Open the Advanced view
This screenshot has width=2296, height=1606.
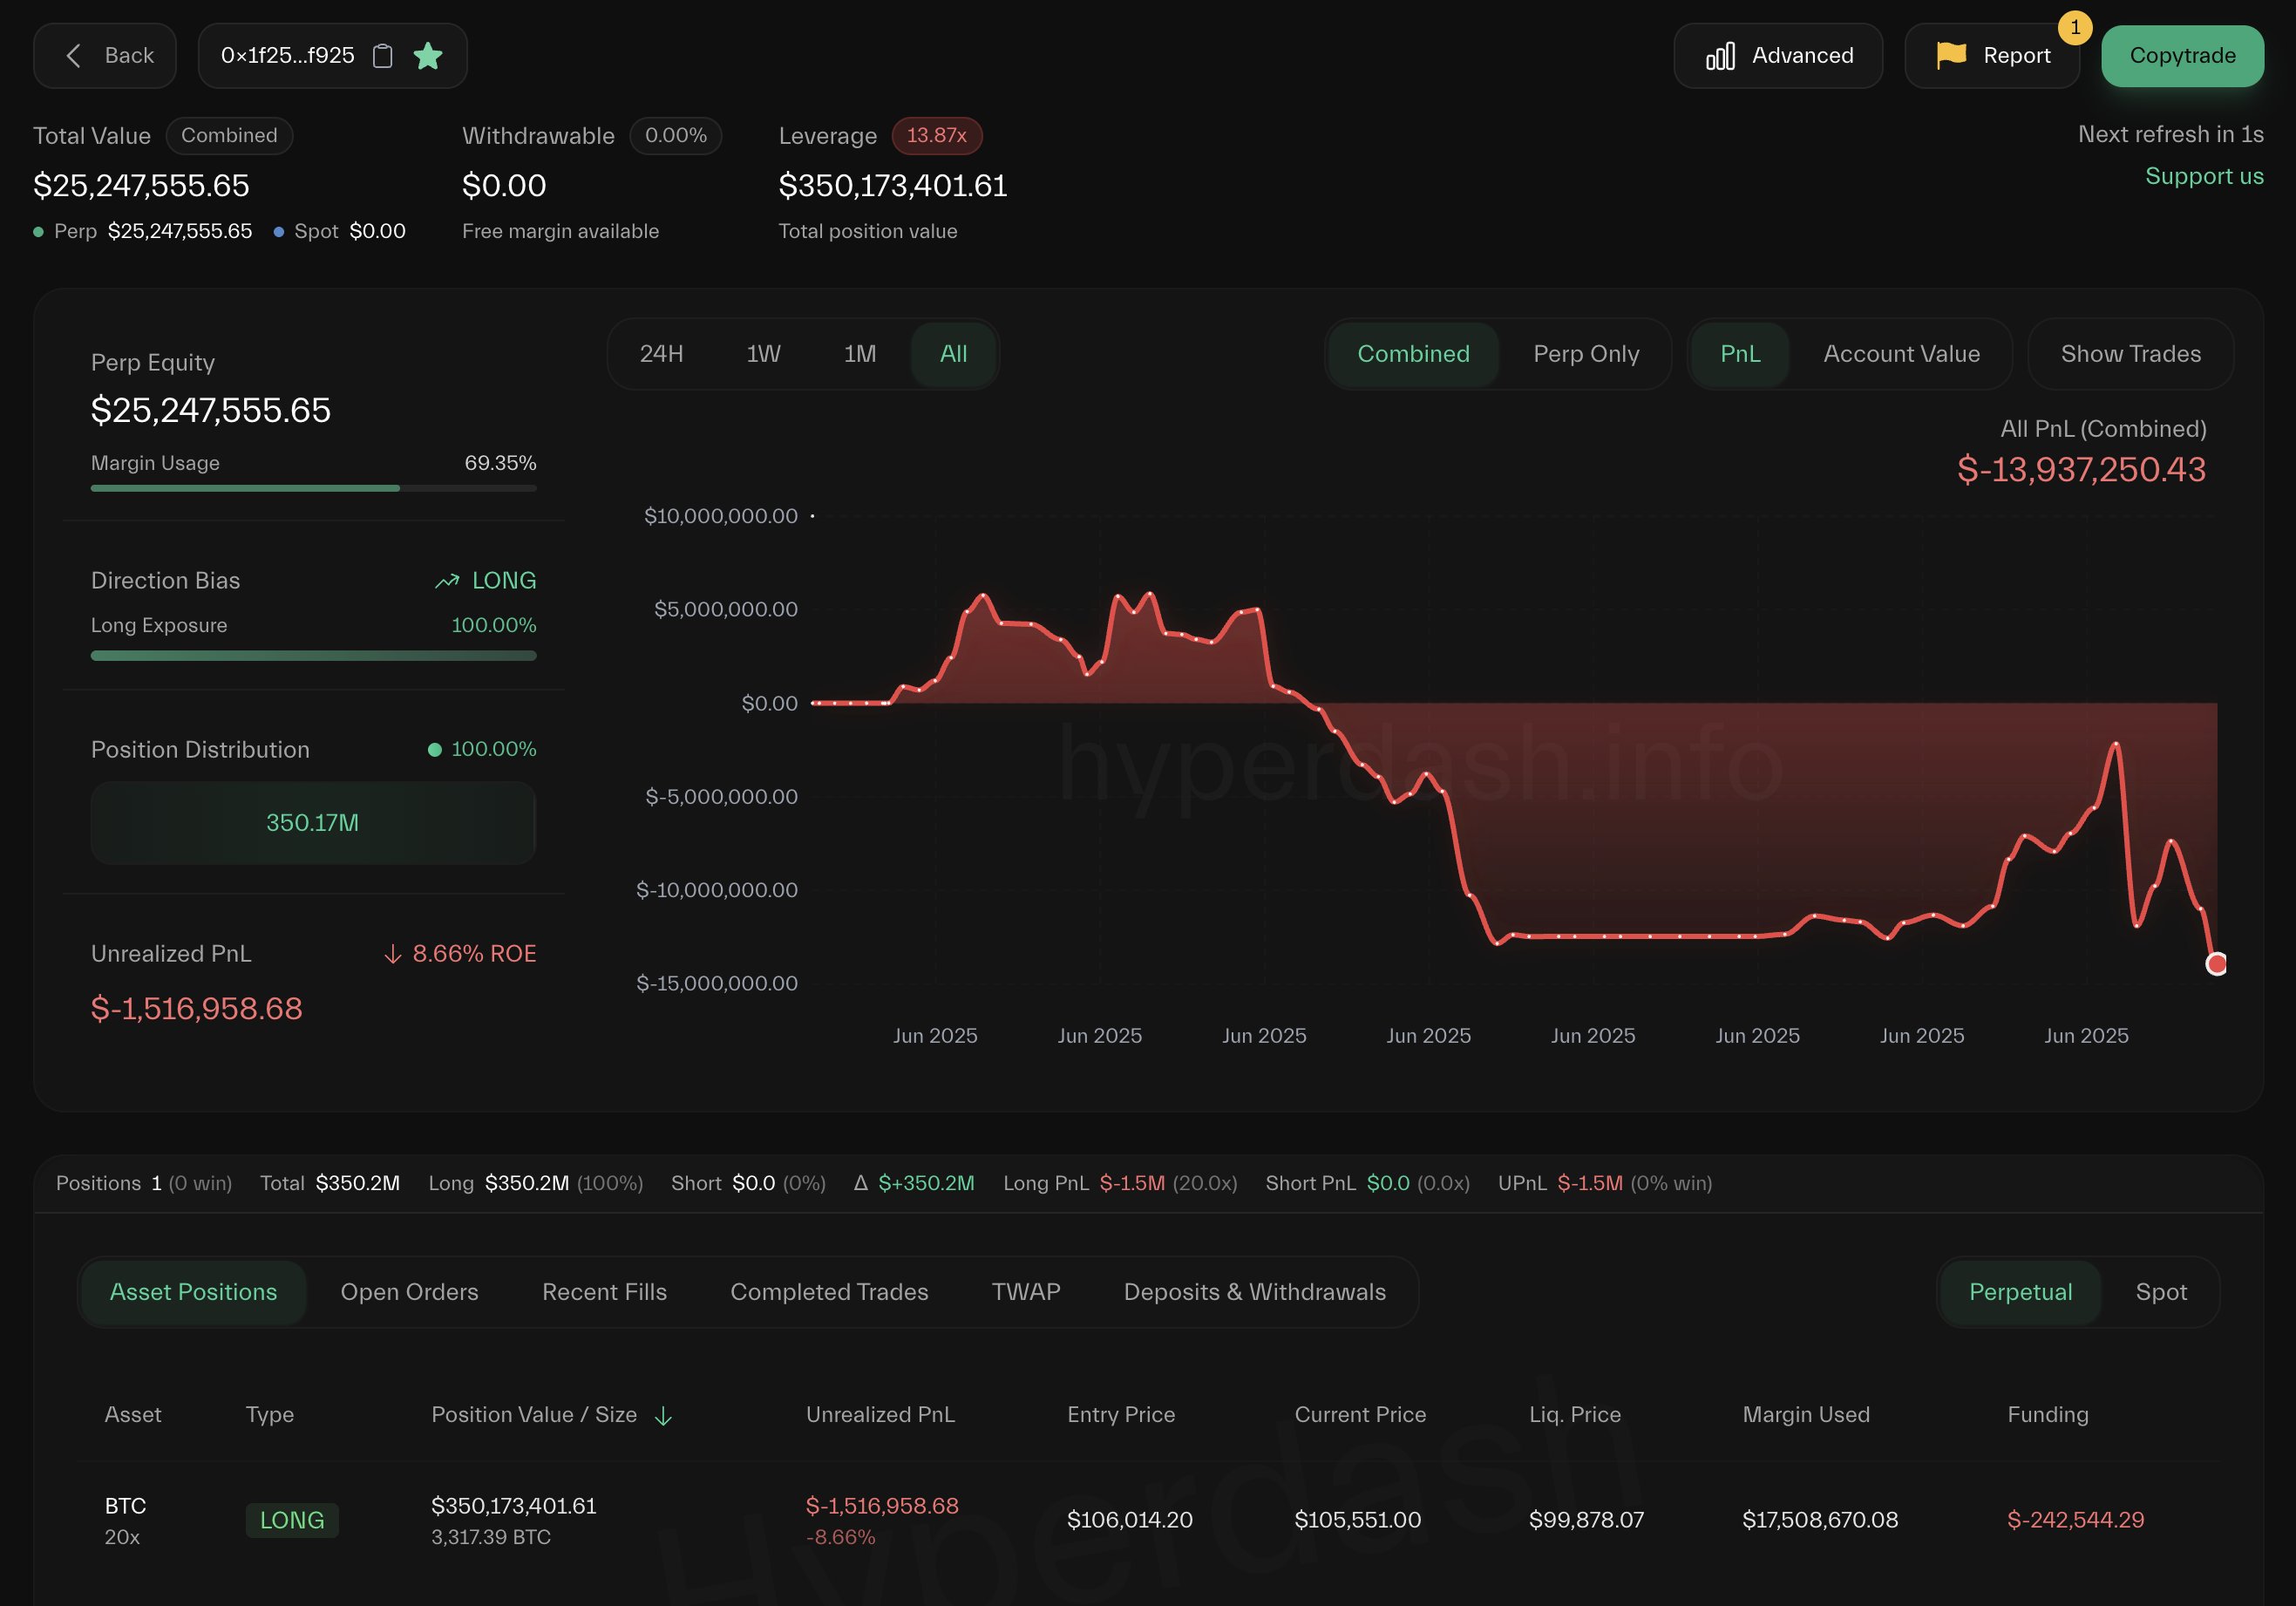pyautogui.click(x=1778, y=56)
